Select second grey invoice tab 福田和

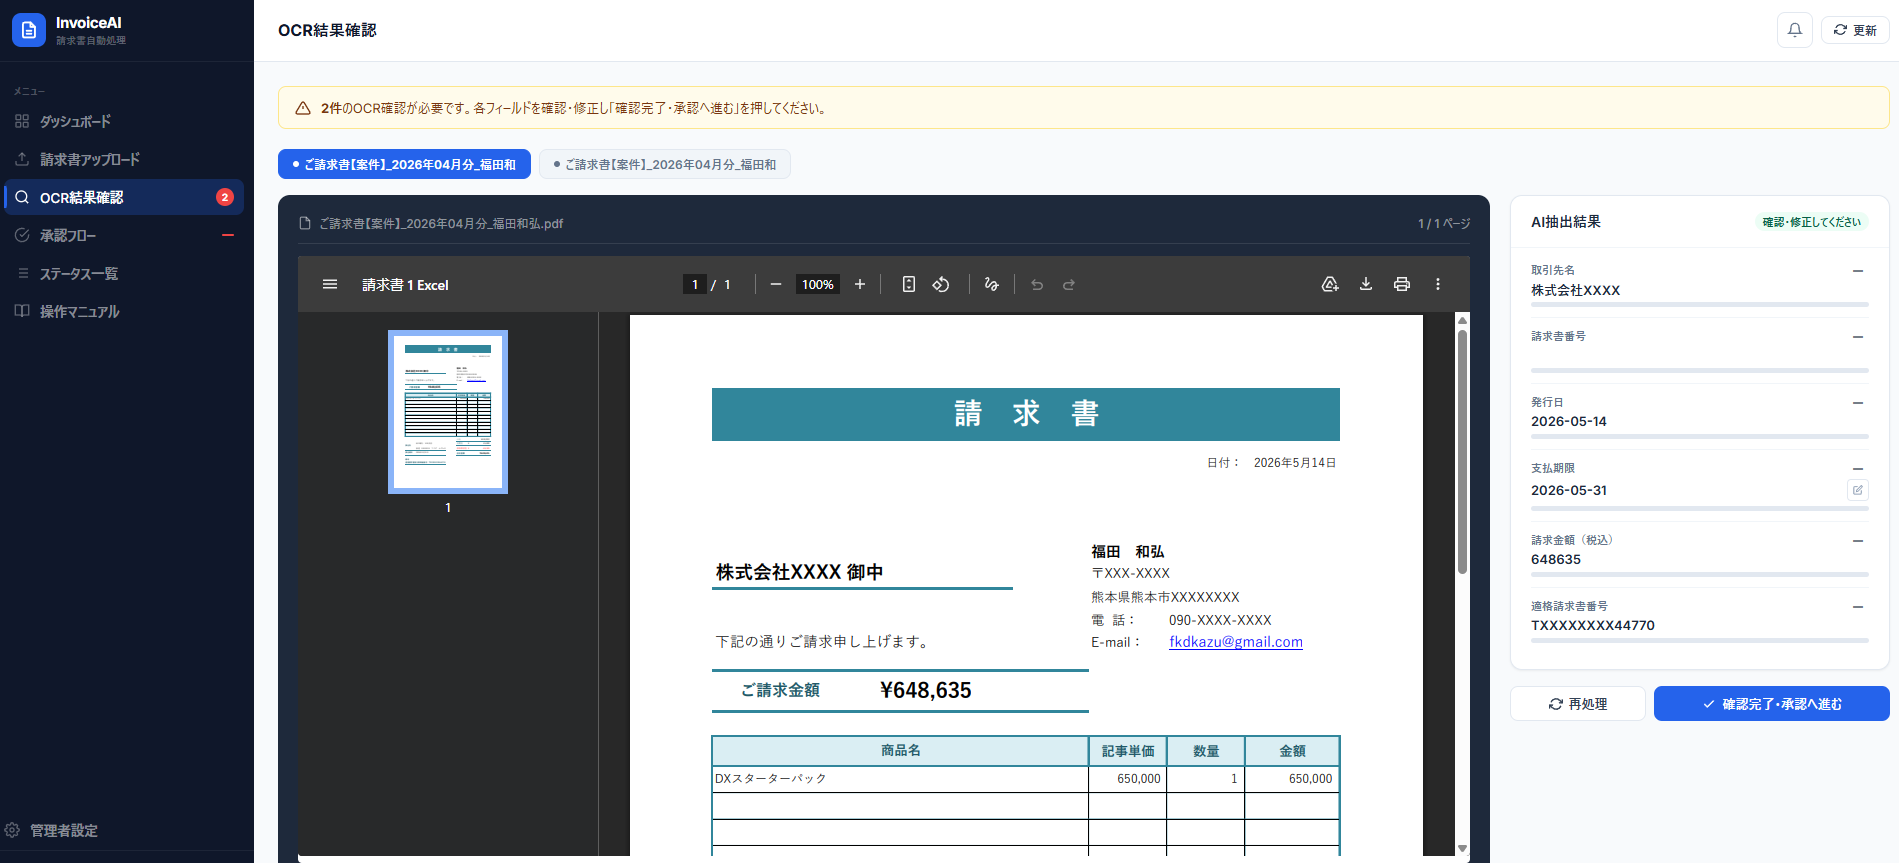click(665, 164)
